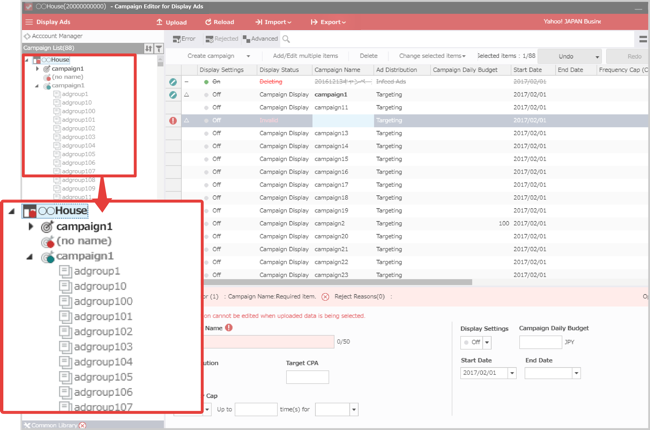Sort by Campaign Daily Budget column header
Viewport: 650px width, 430px height.
465,70
